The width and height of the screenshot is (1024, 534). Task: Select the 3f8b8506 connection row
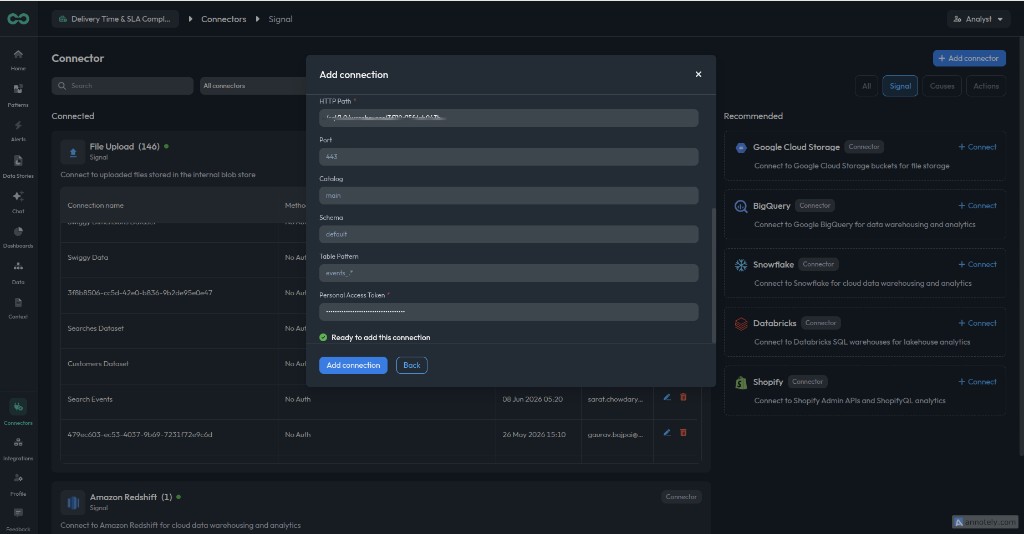click(140, 292)
